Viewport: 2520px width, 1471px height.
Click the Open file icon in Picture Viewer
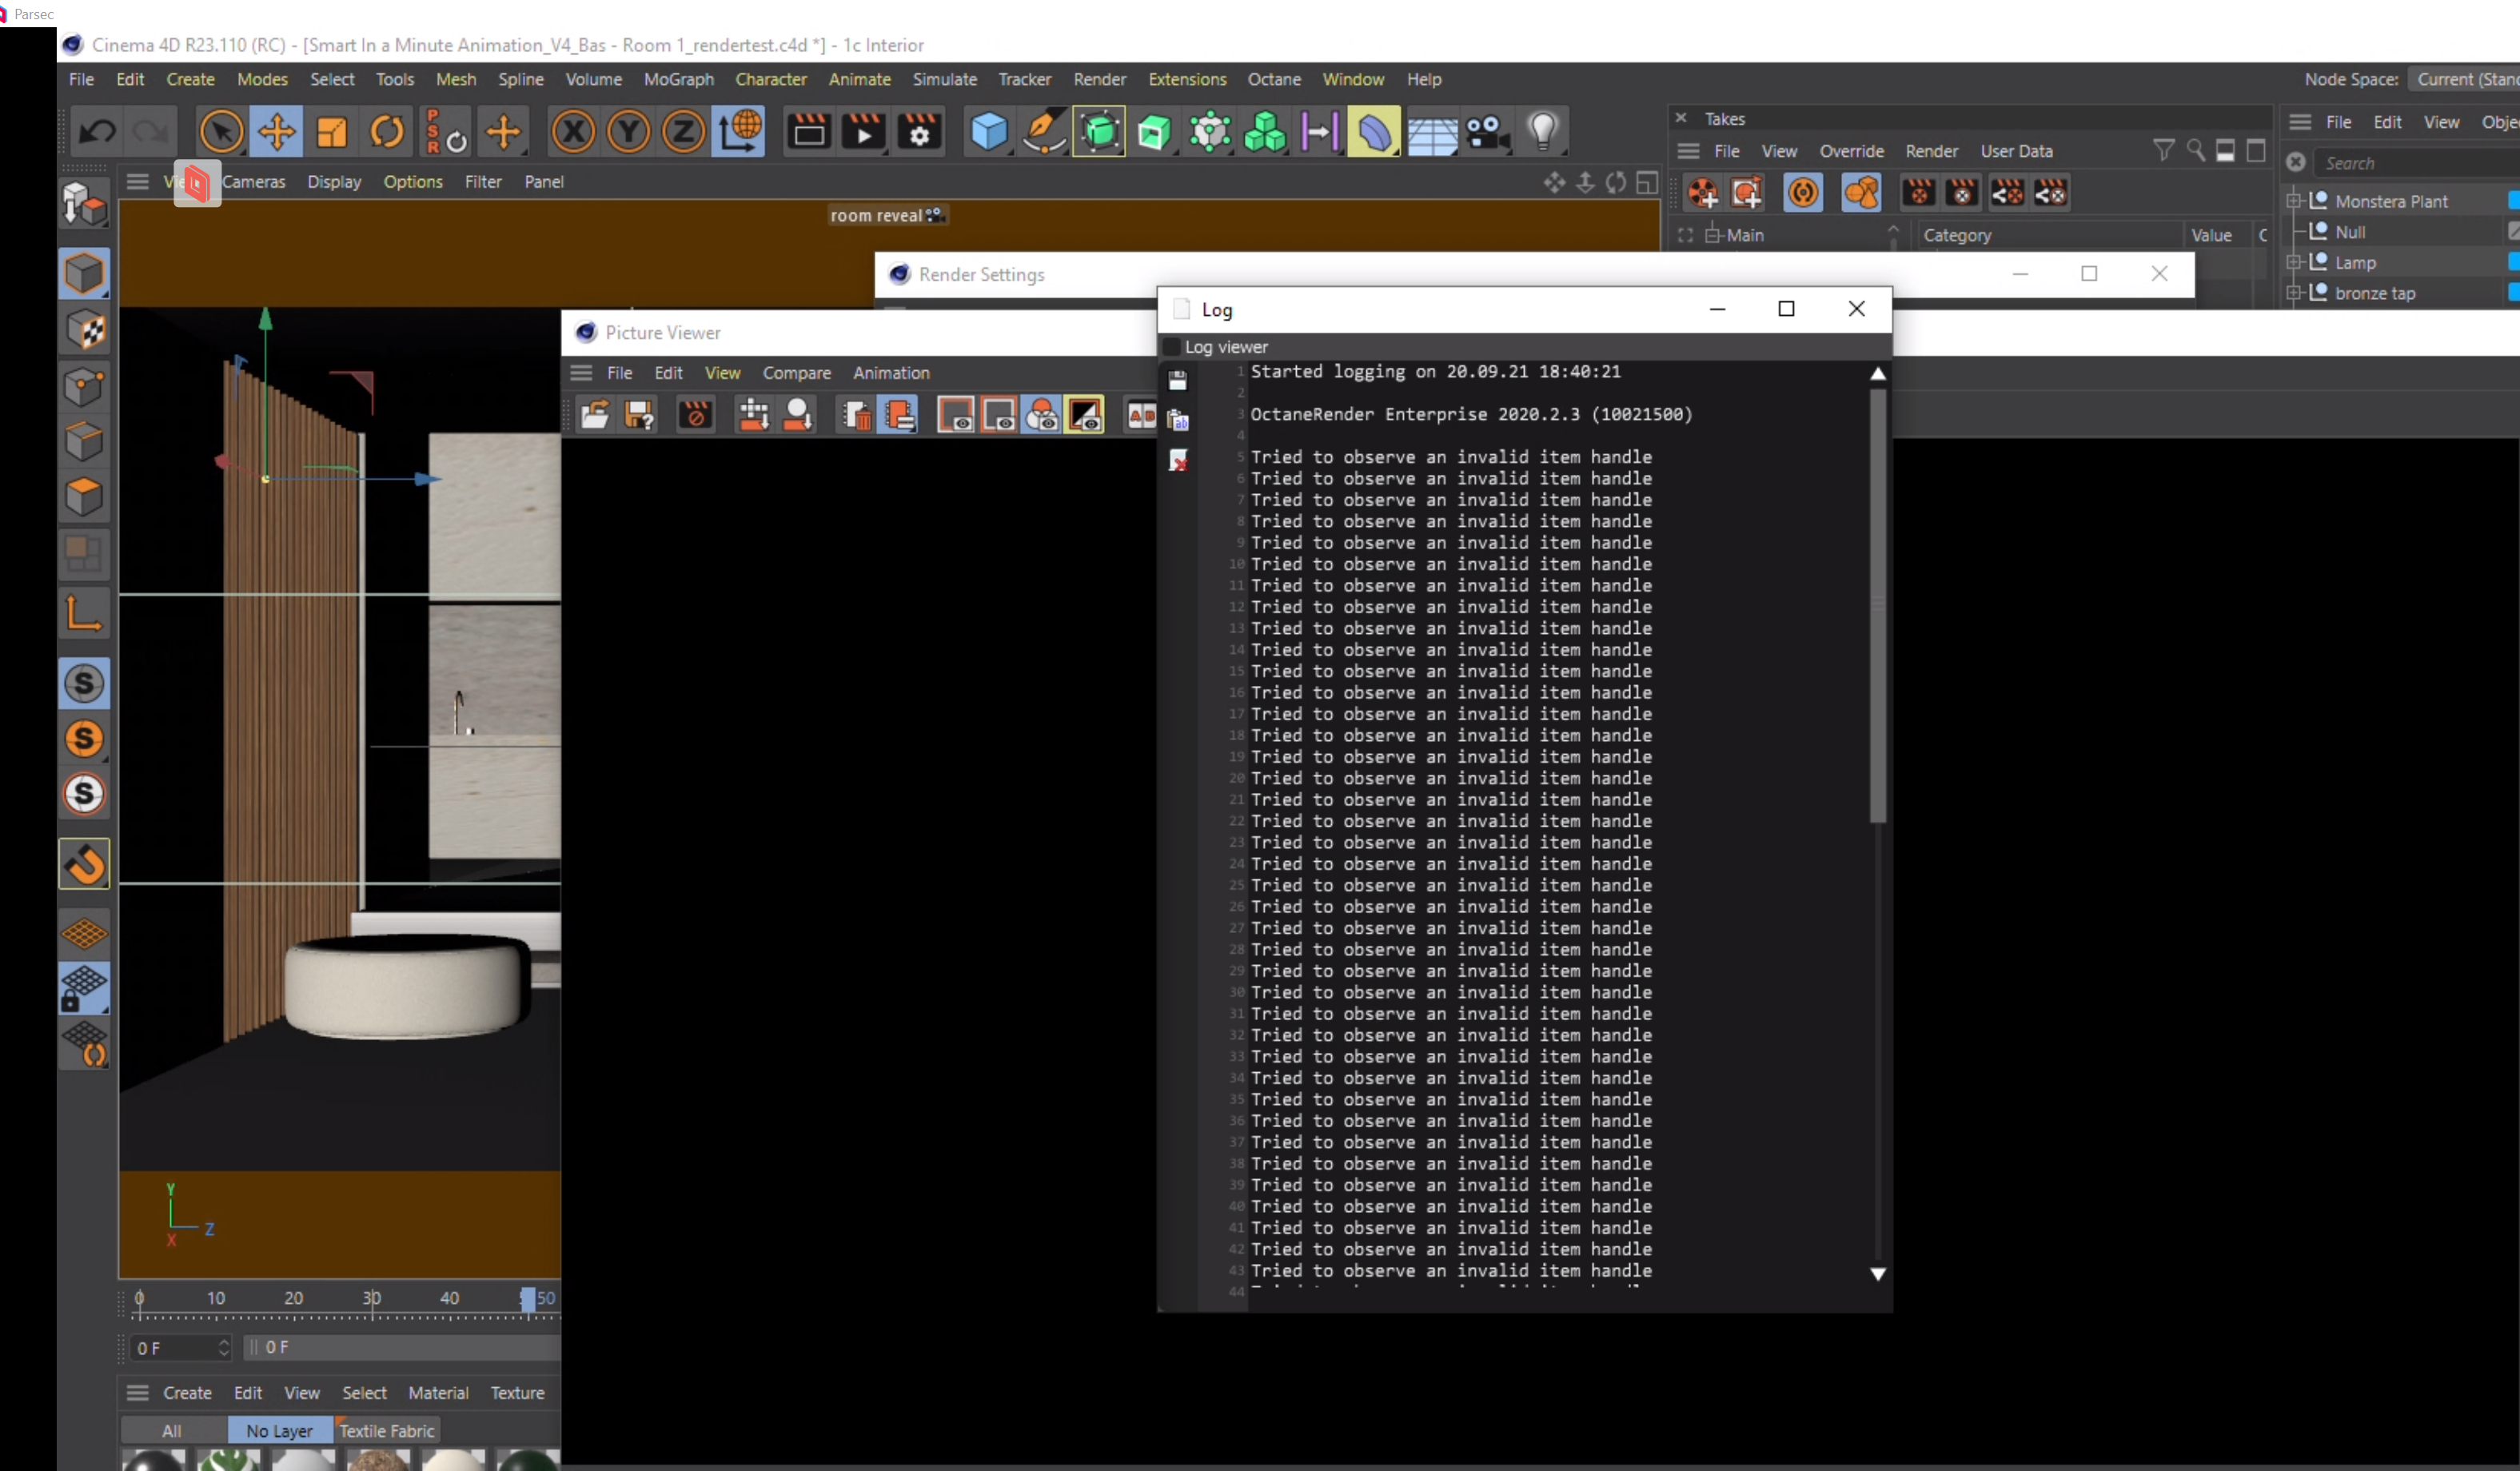595,415
